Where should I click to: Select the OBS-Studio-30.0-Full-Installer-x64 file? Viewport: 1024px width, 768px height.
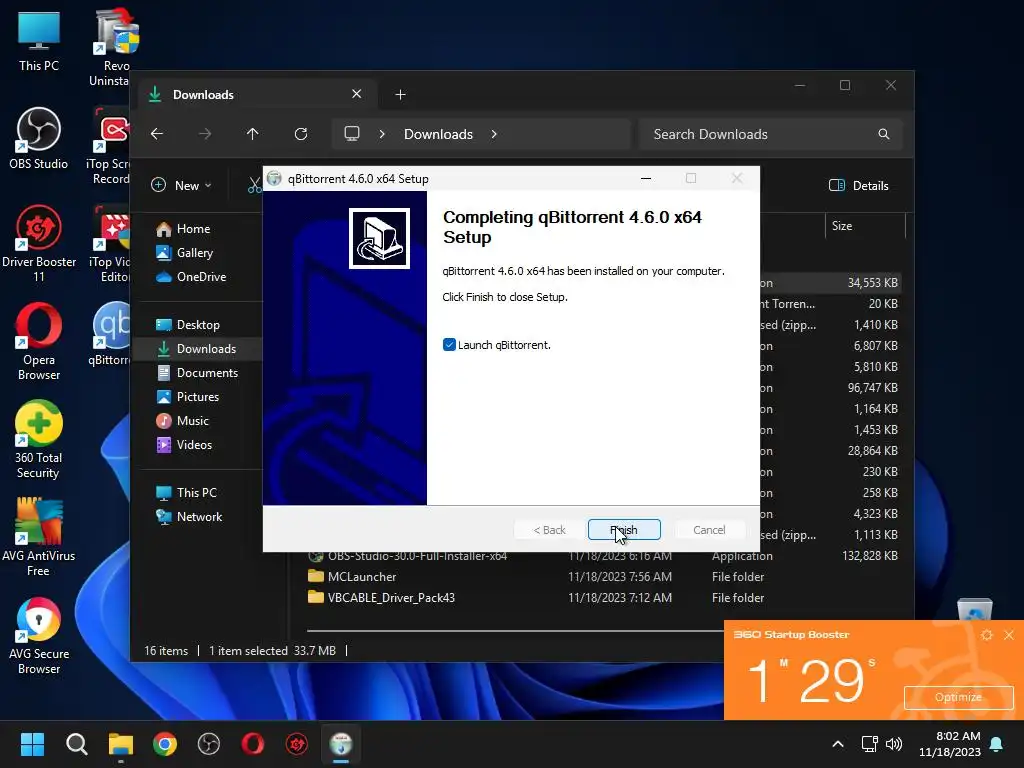417,556
